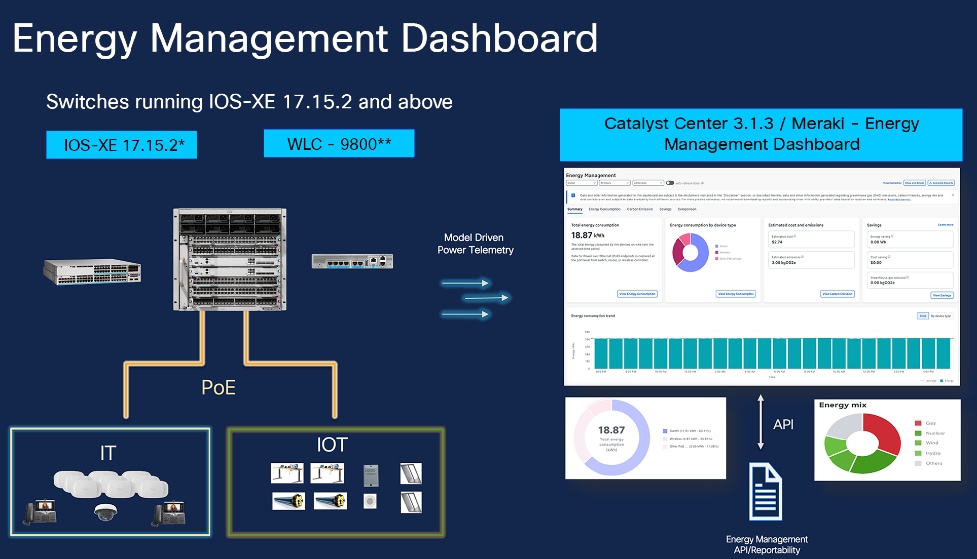Click the Energy mix donut chart
This screenshot has width=977, height=559.
pos(862,442)
